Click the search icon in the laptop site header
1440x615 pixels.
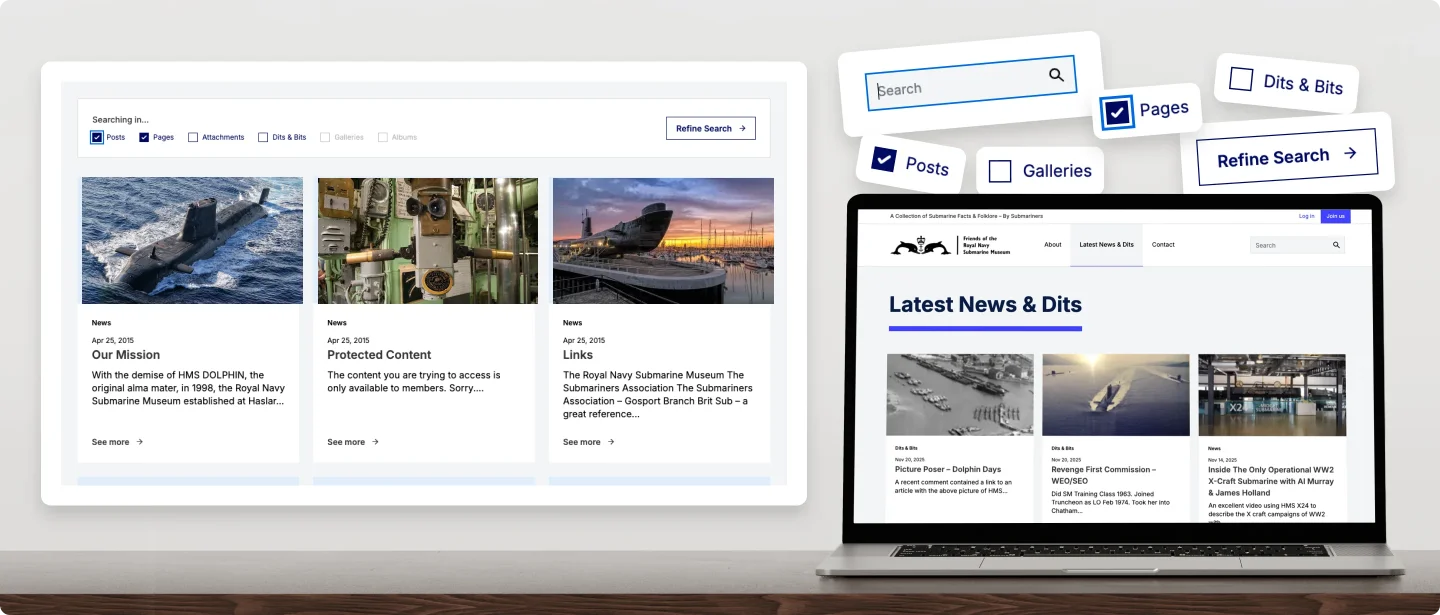(x=1335, y=245)
